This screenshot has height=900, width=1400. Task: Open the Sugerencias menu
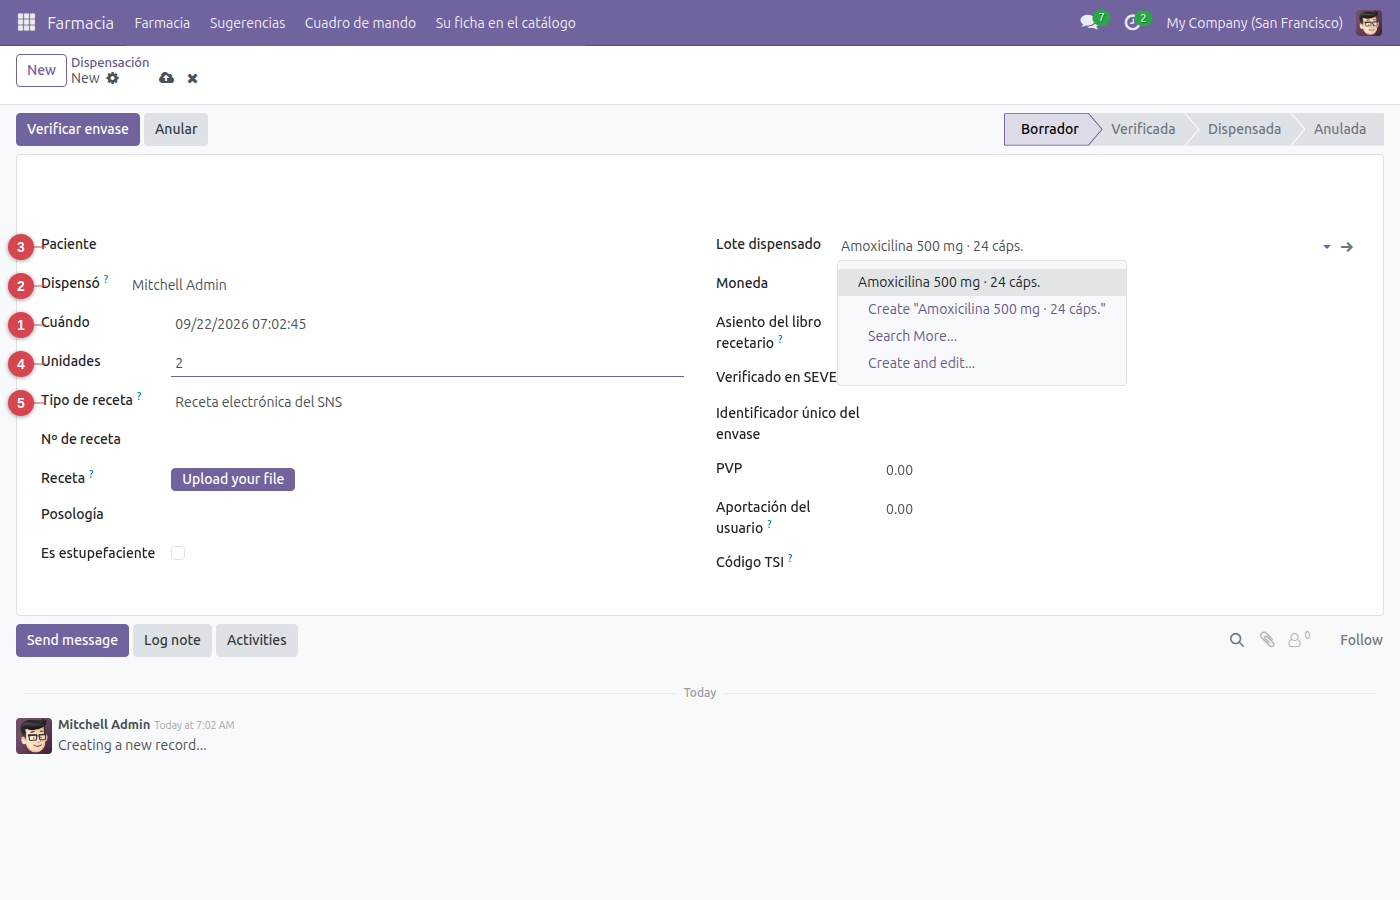247,22
